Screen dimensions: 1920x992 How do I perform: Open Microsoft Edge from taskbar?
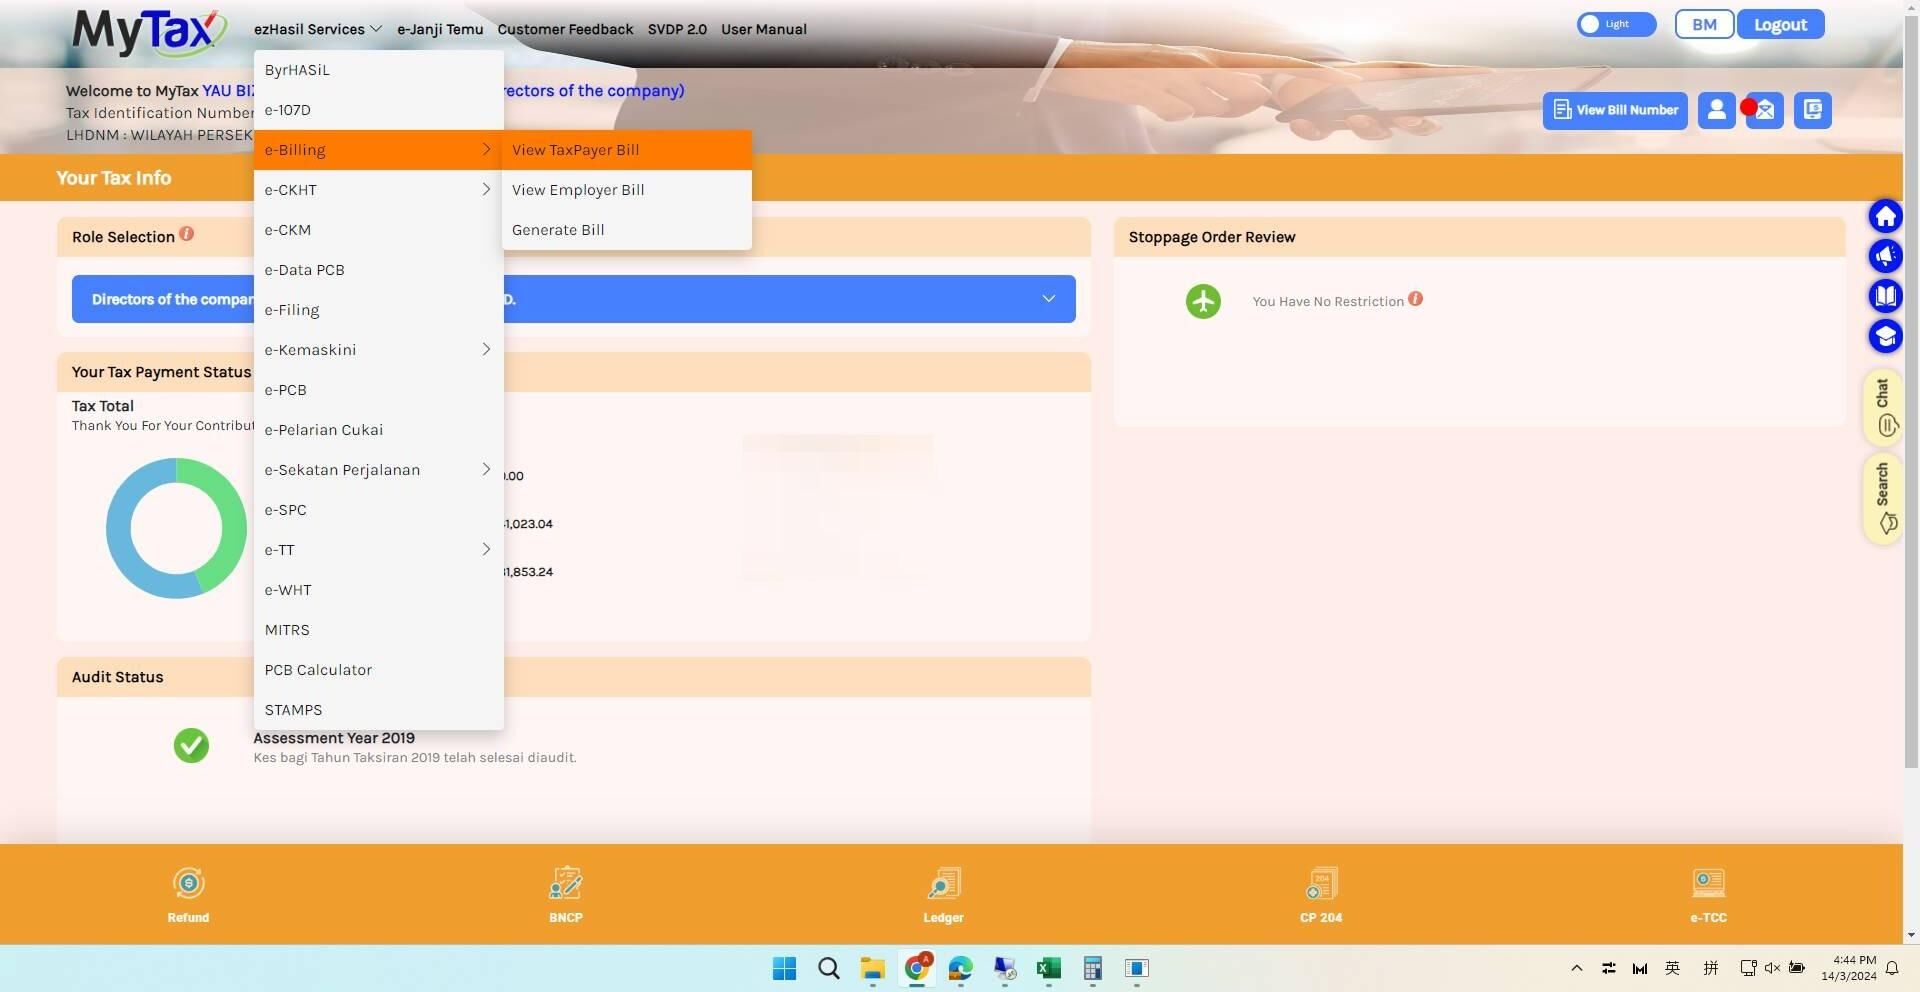pyautogui.click(x=961, y=968)
